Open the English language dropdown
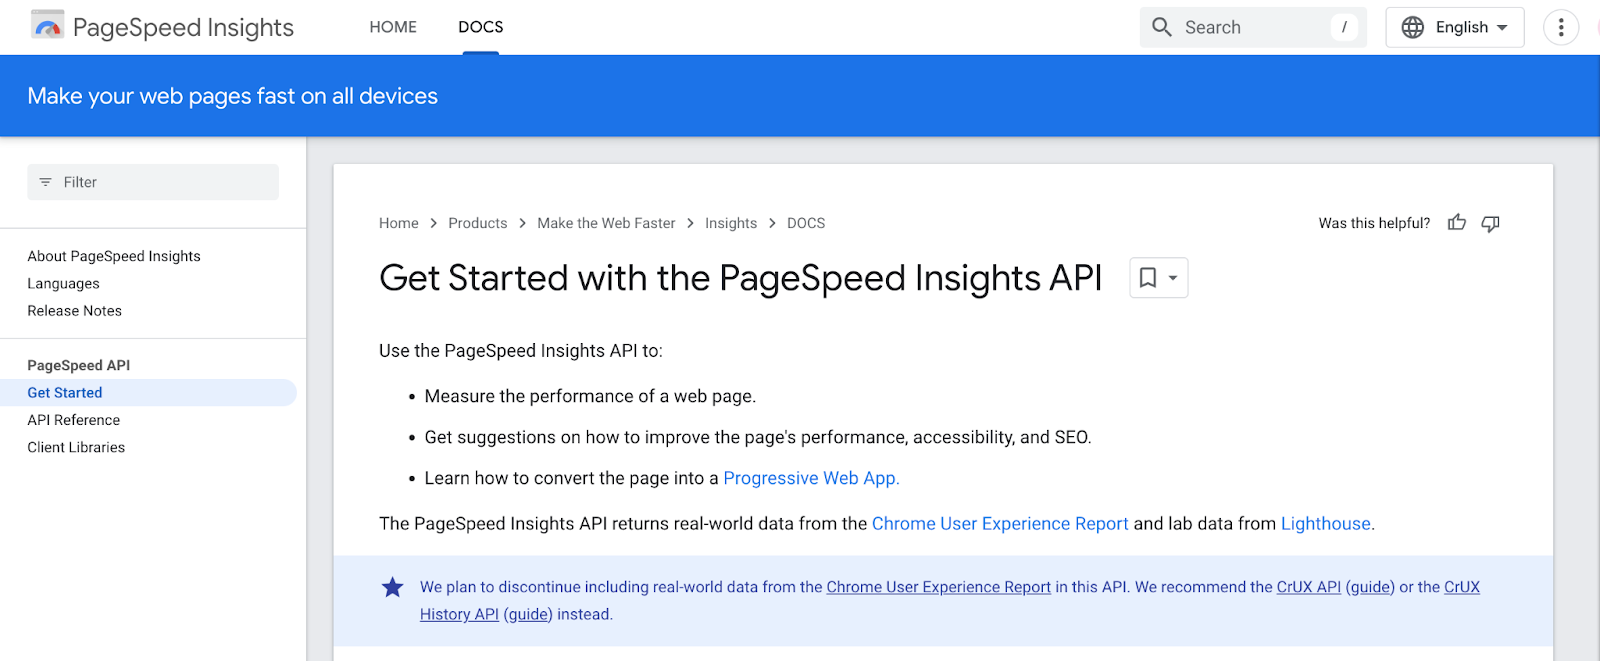1600x661 pixels. pyautogui.click(x=1454, y=27)
